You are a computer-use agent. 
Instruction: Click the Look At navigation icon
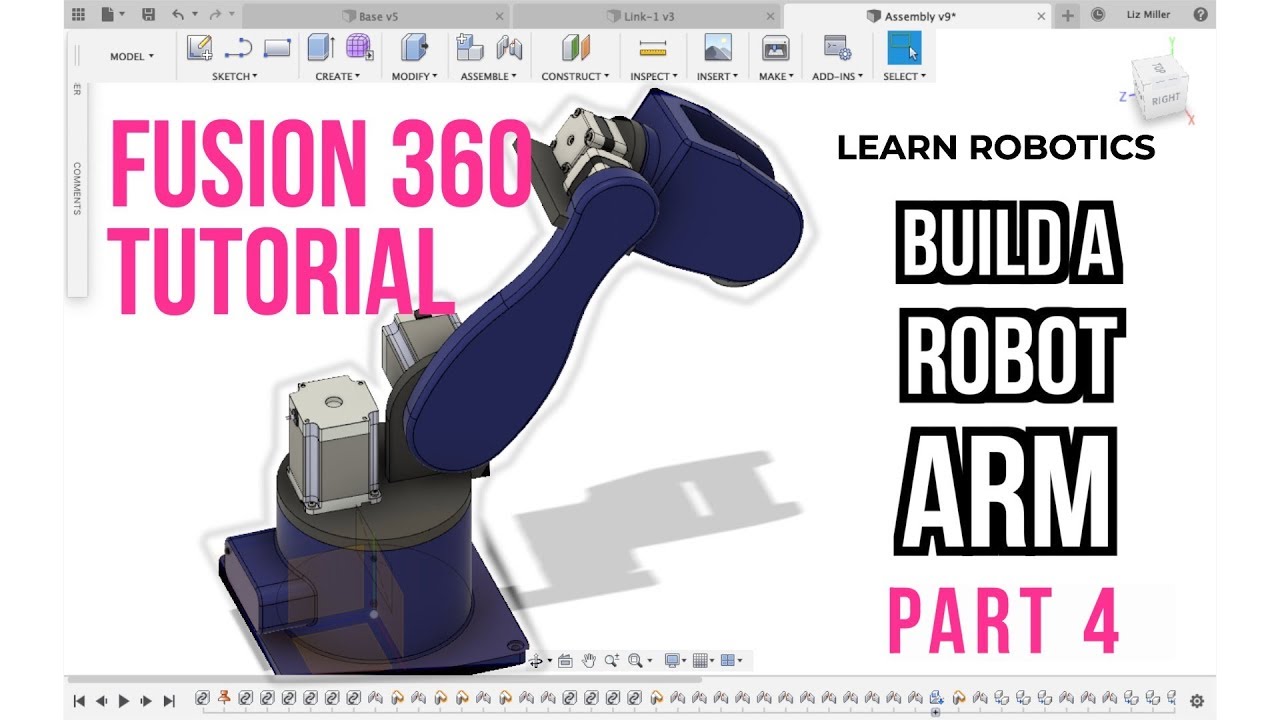[565, 661]
